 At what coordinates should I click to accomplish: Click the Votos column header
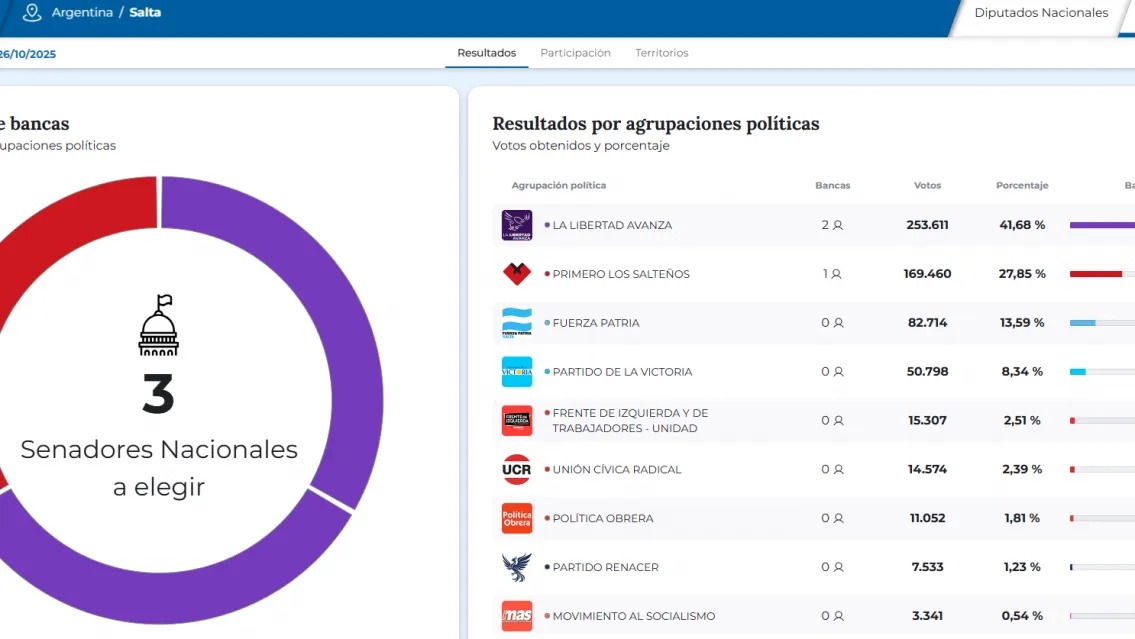[927, 185]
